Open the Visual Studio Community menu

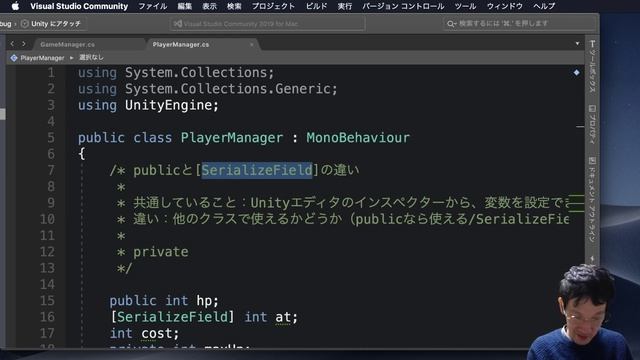coord(79,6)
